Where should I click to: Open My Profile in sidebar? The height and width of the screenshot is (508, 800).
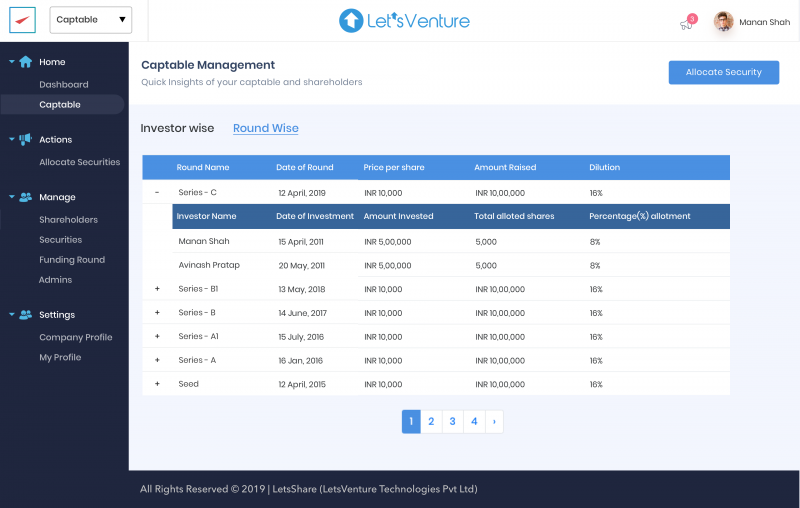pyautogui.click(x=60, y=357)
